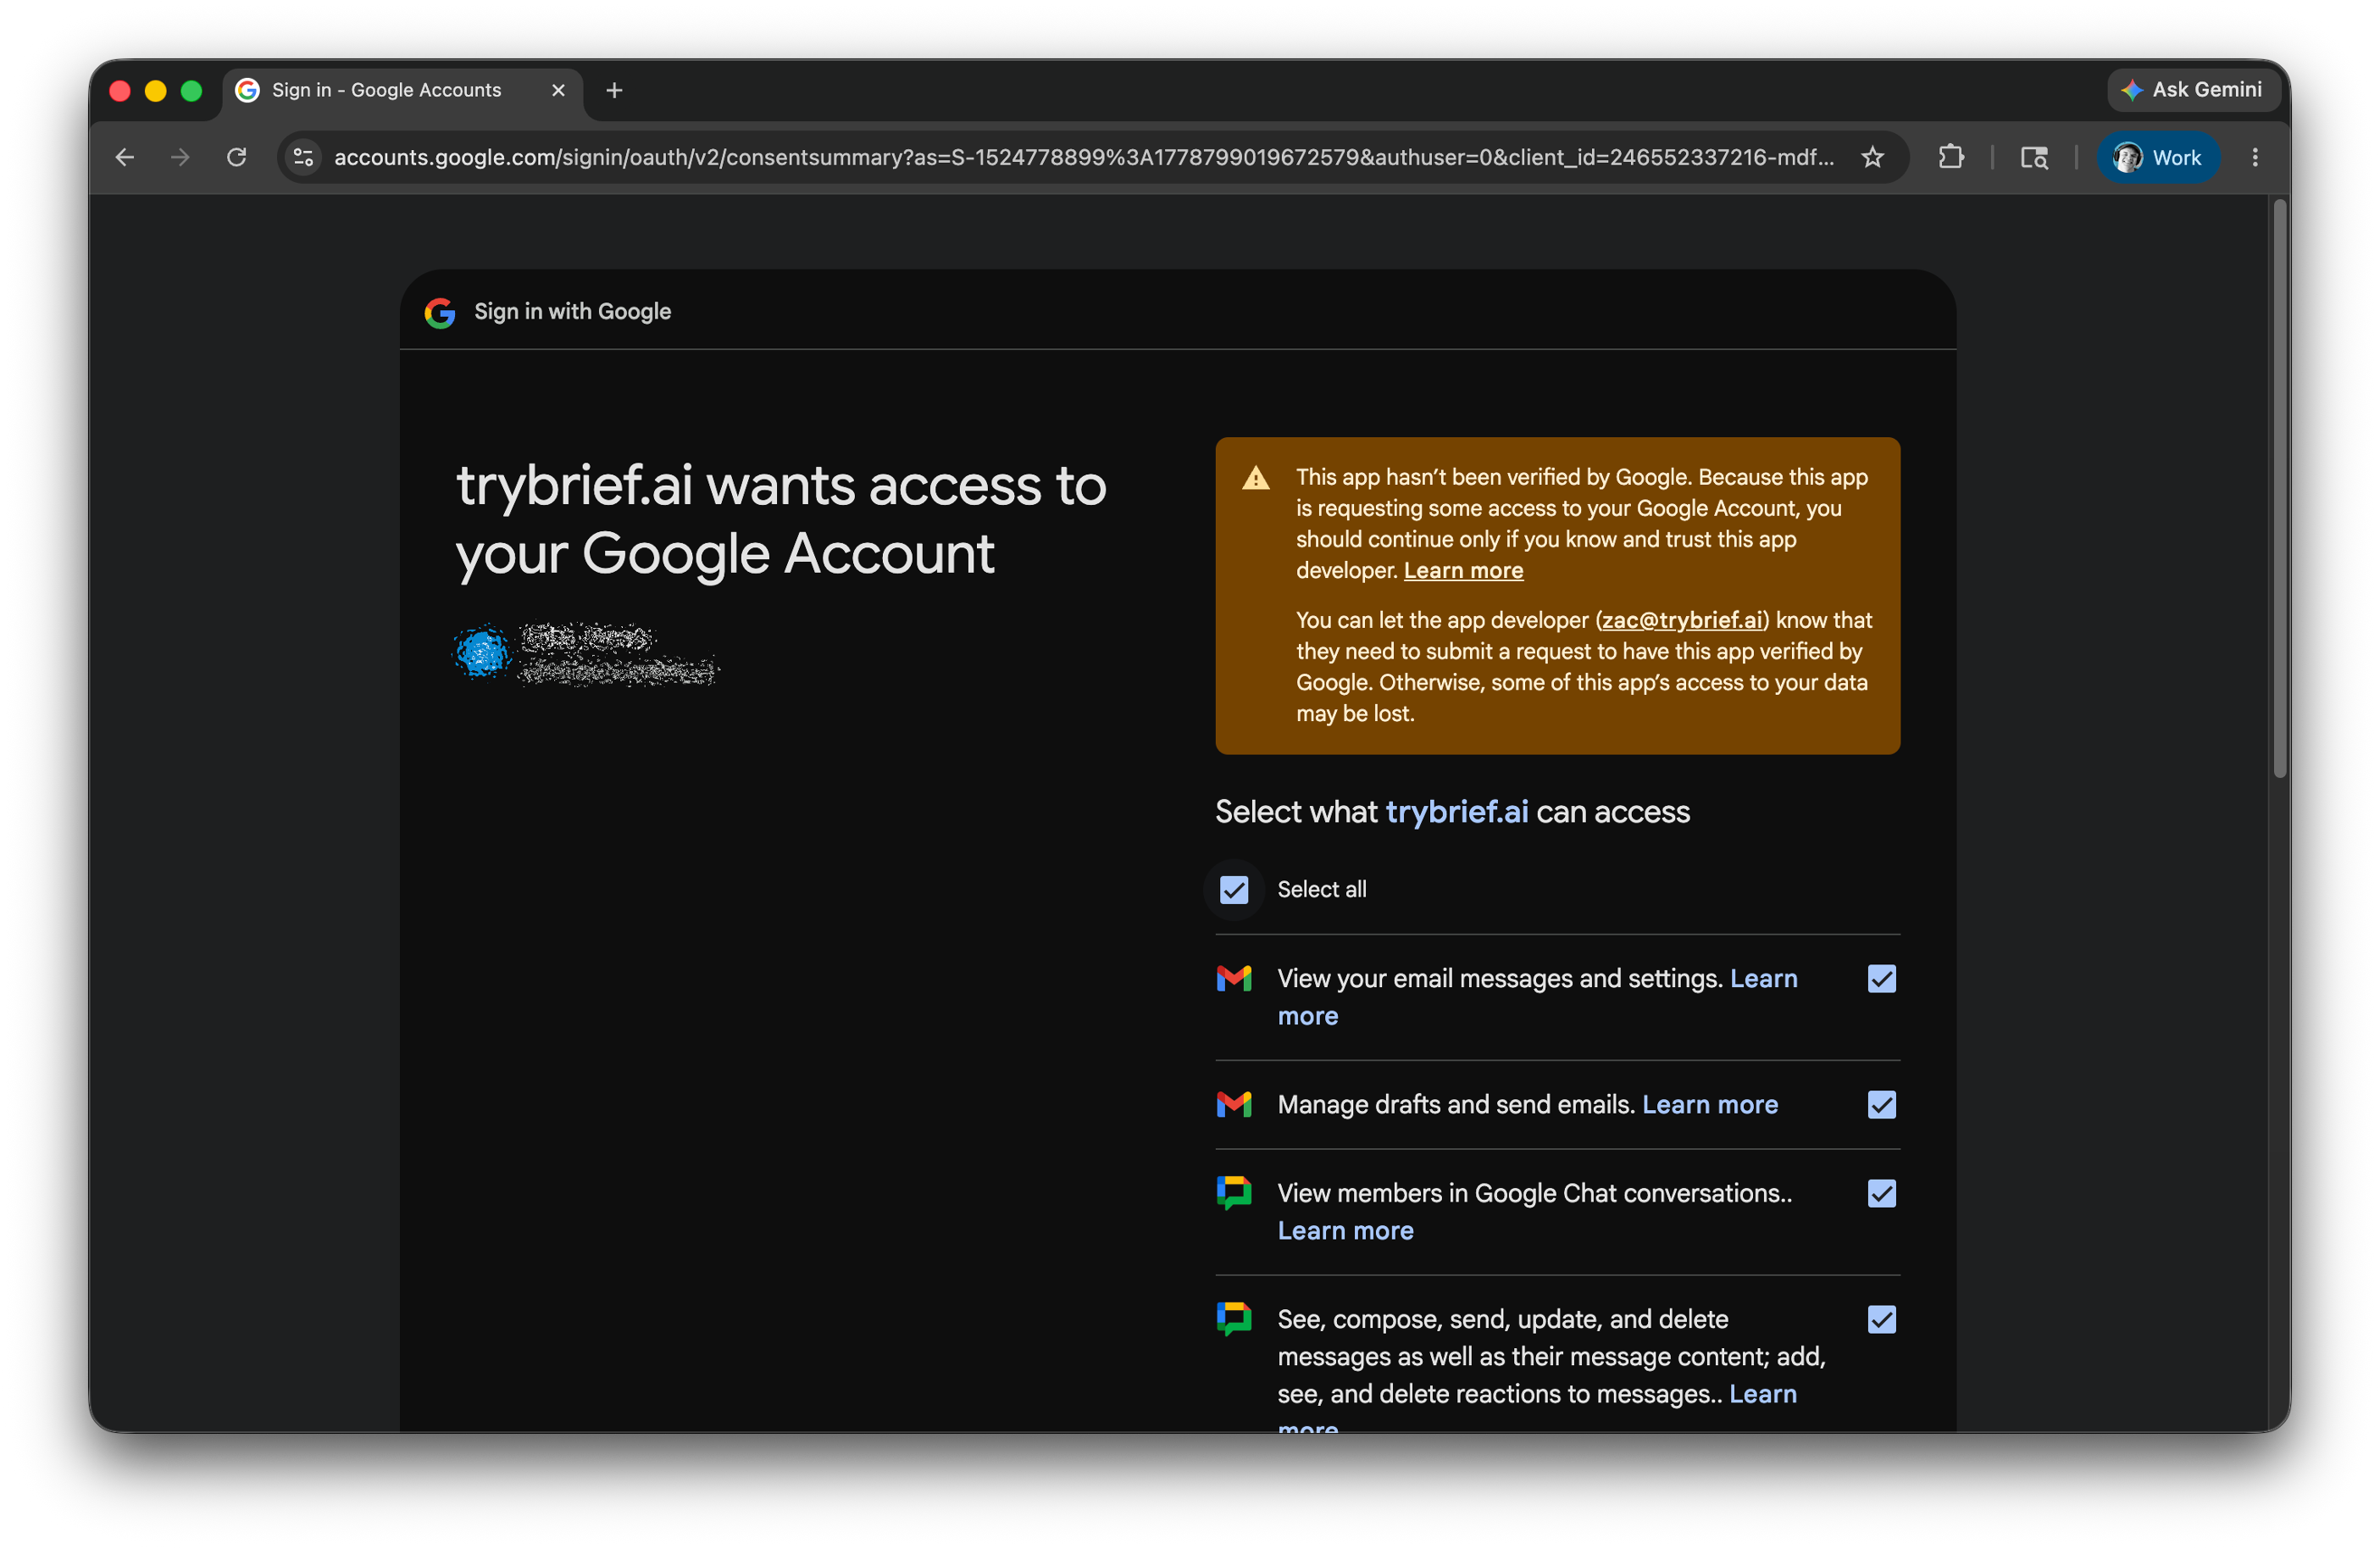Click the trybrief.ai wants access heading

781,519
